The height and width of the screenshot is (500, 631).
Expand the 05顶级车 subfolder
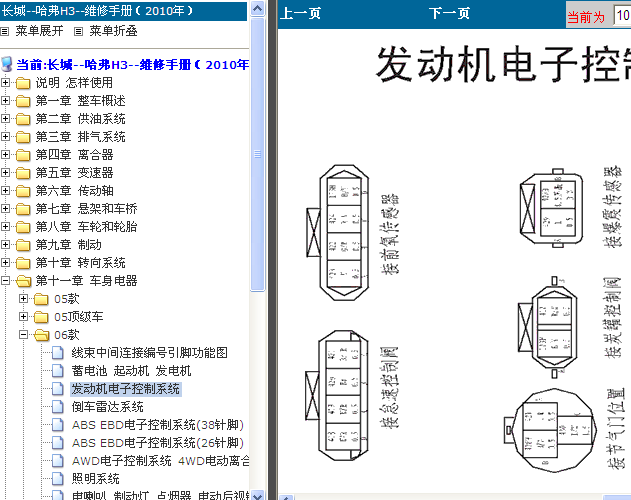pos(23,316)
